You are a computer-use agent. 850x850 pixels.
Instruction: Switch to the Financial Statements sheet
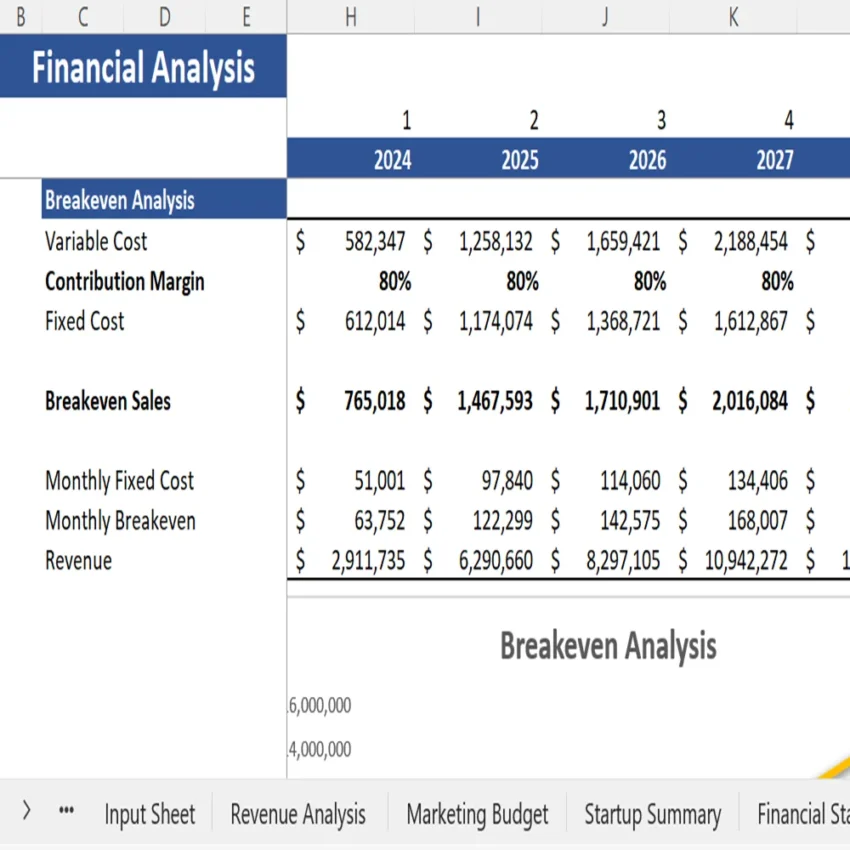click(x=804, y=814)
